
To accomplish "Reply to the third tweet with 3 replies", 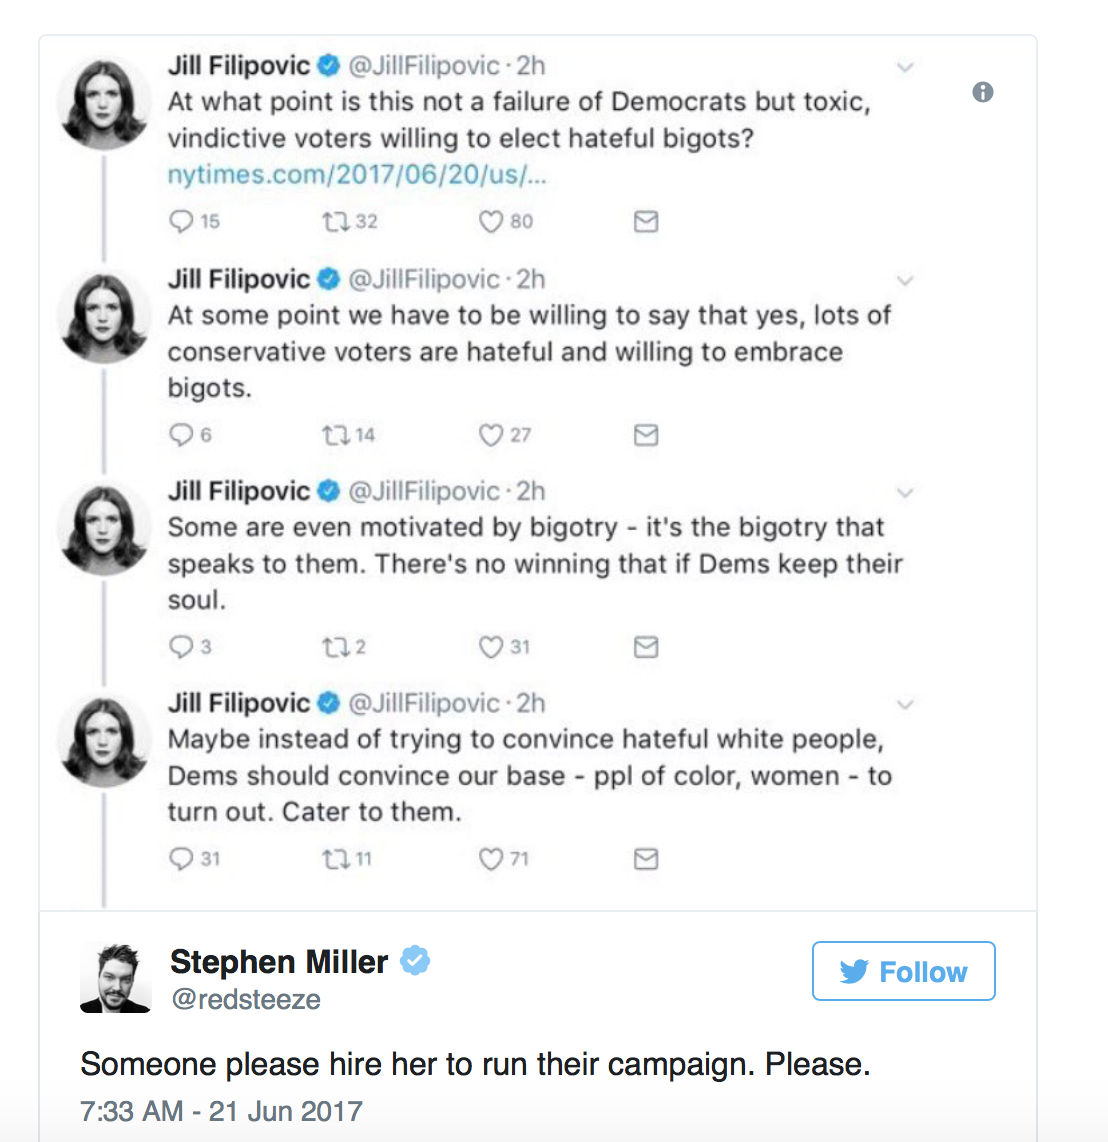I will click(181, 647).
